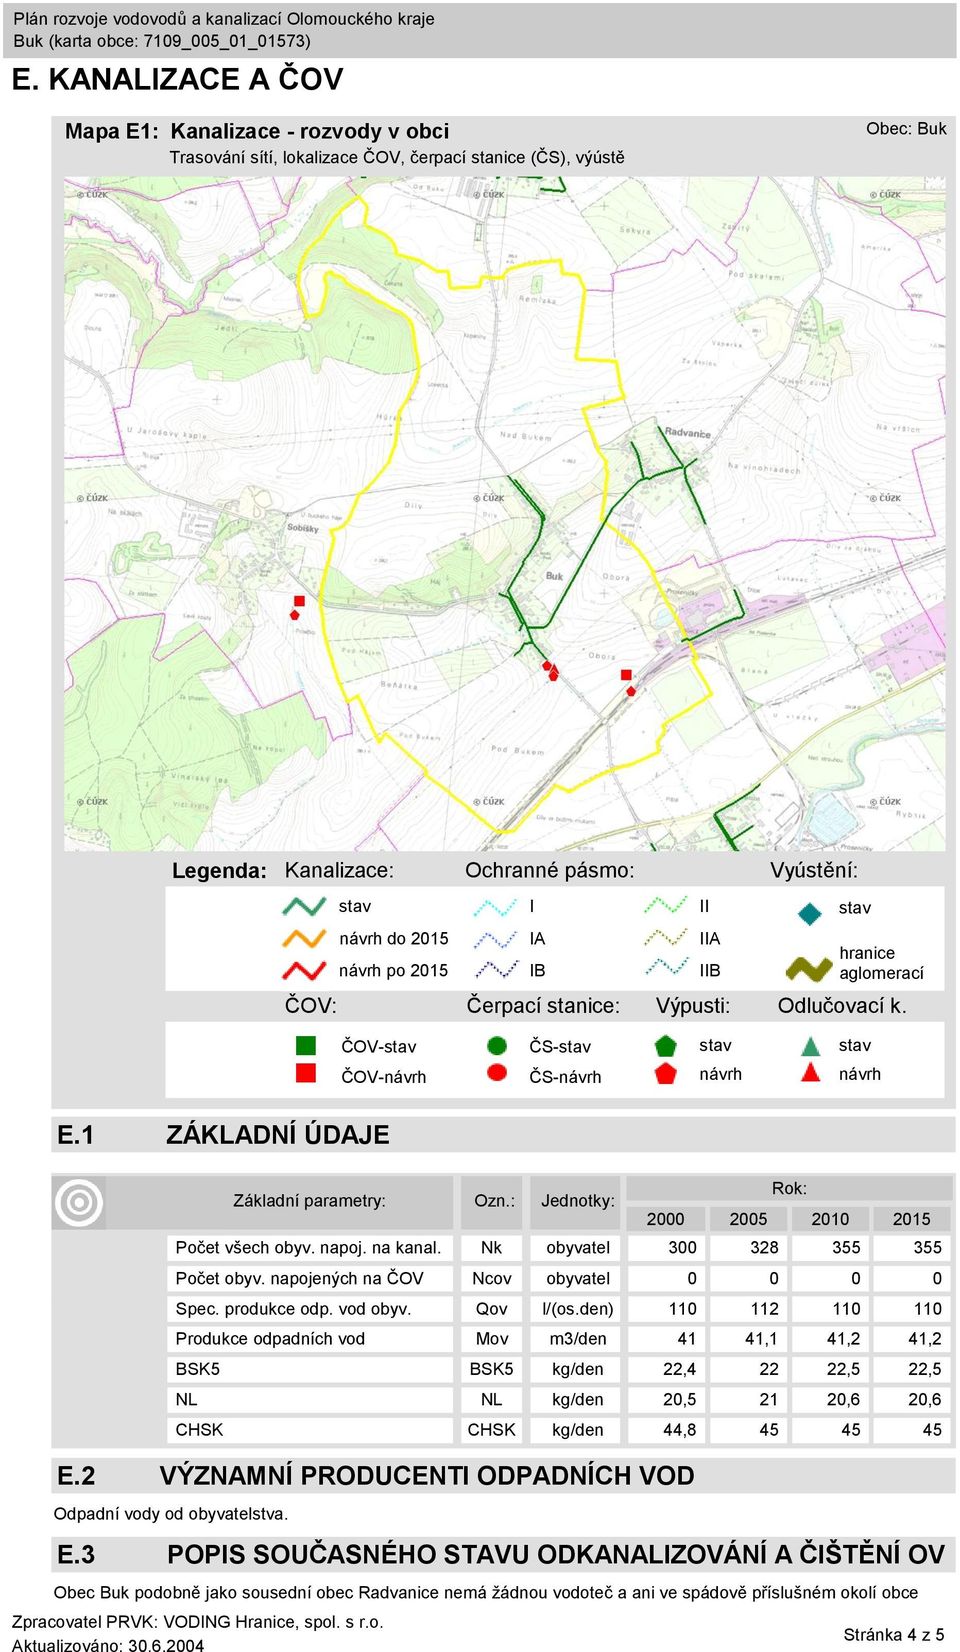
Task: Click the 'Radvanice' label on the map
Action: tap(688, 433)
